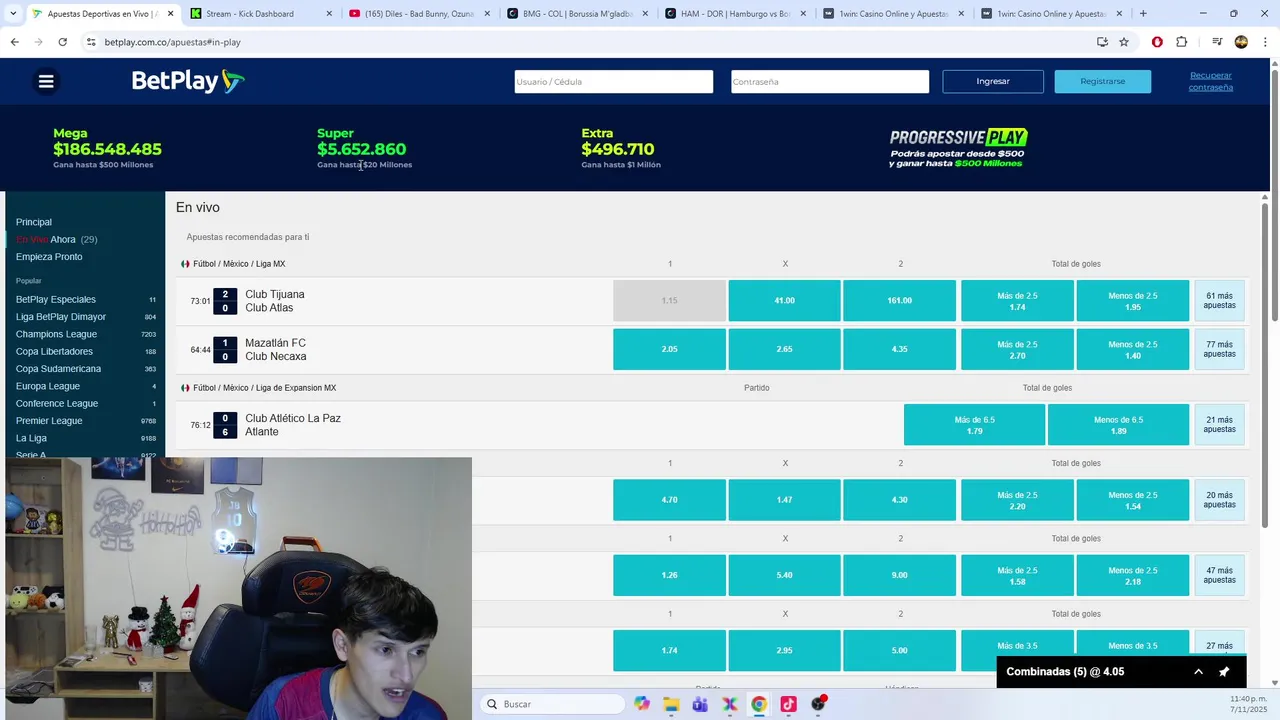Expand 77 más apuestas for Mazatlán match
This screenshot has height=720, width=1280.
pos(1219,349)
